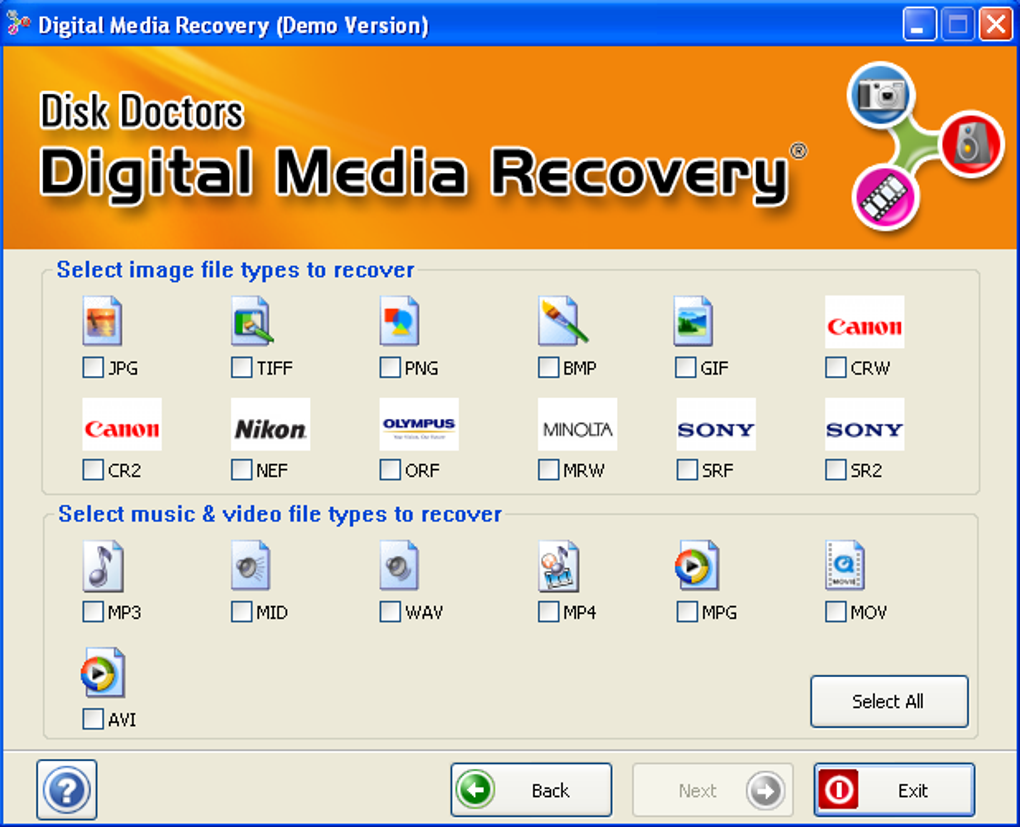1020x827 pixels.
Task: Click the MP3 music note icon
Action: (x=103, y=565)
